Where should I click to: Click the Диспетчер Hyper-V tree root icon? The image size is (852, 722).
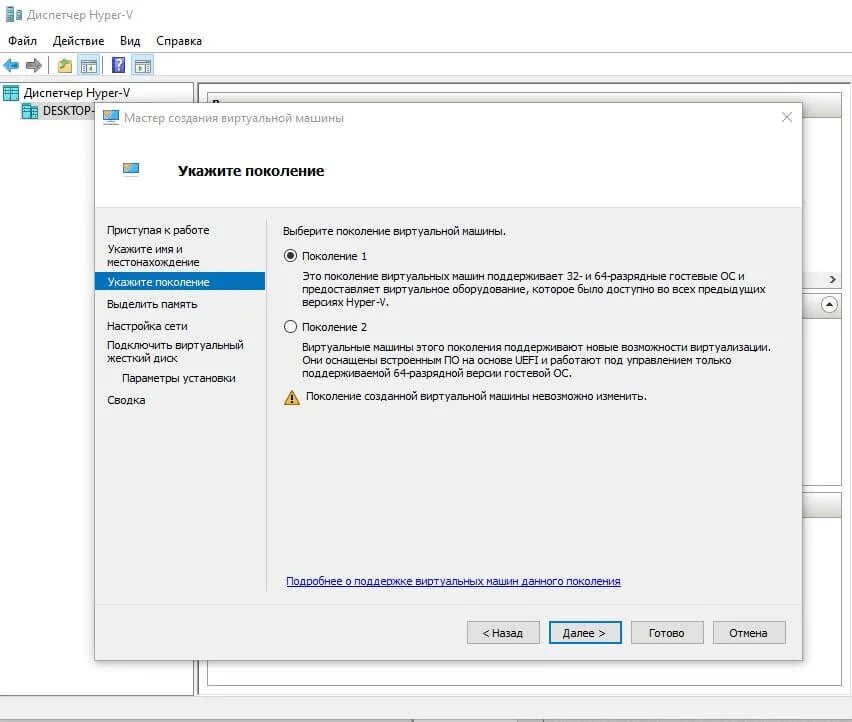pos(11,93)
